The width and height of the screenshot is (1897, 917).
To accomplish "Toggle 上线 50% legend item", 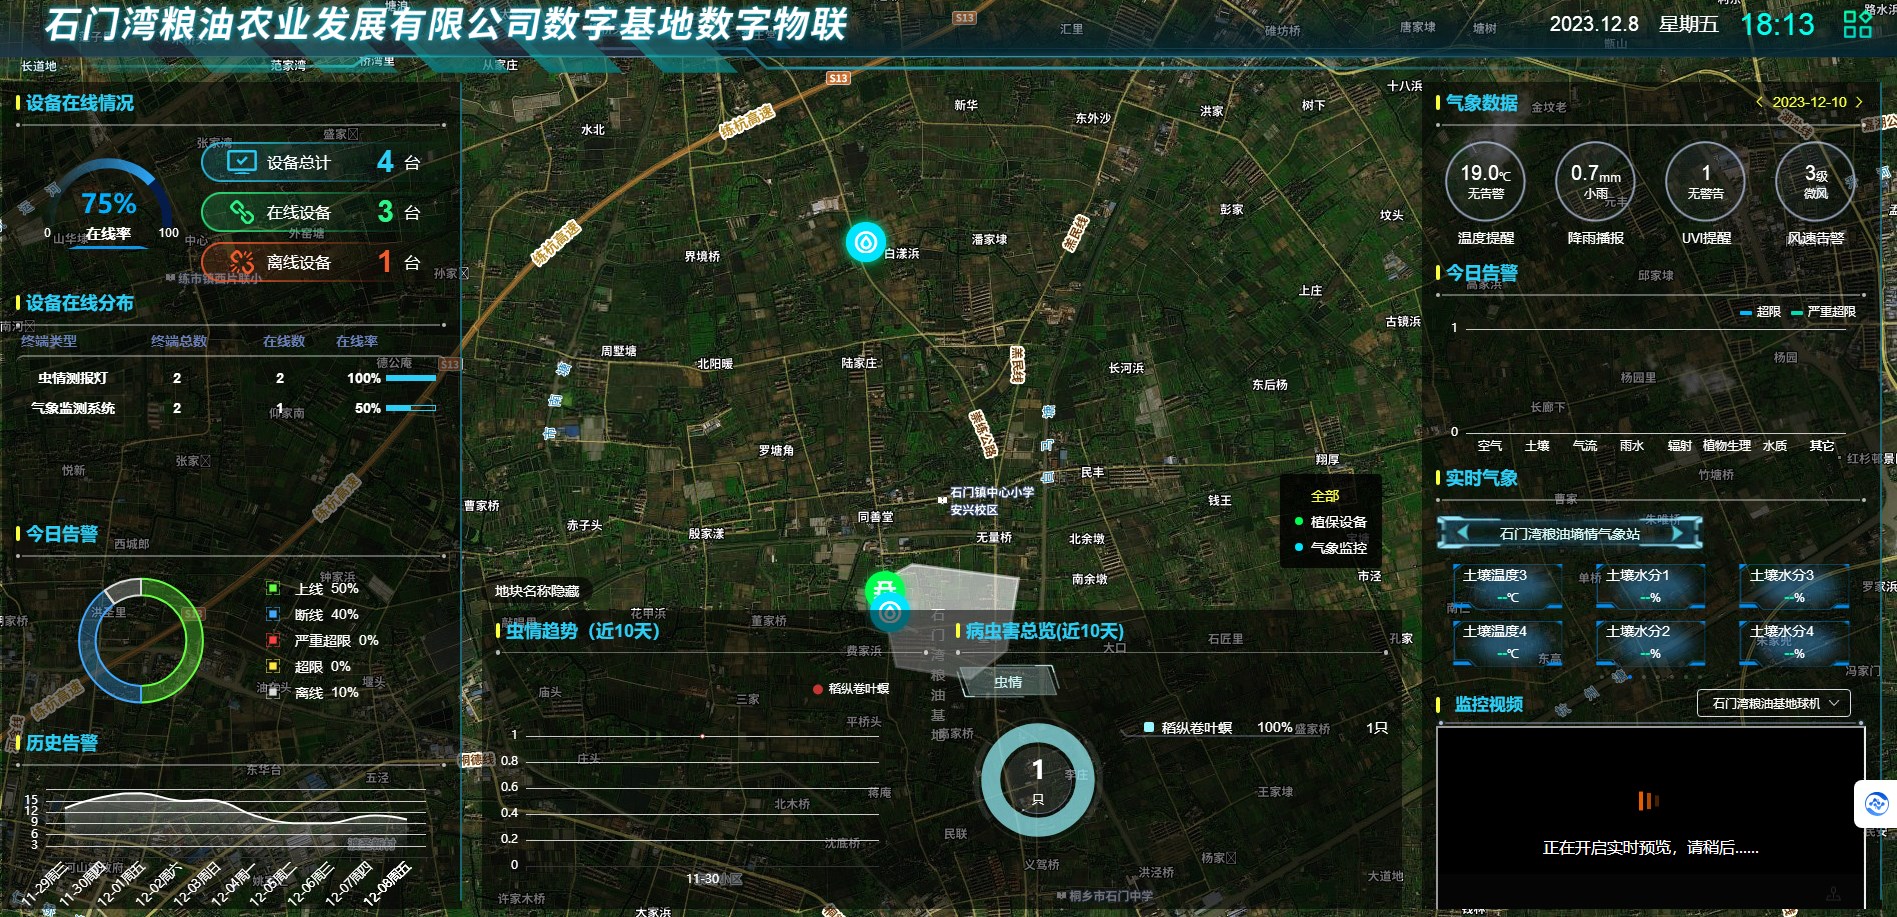I will pos(312,589).
